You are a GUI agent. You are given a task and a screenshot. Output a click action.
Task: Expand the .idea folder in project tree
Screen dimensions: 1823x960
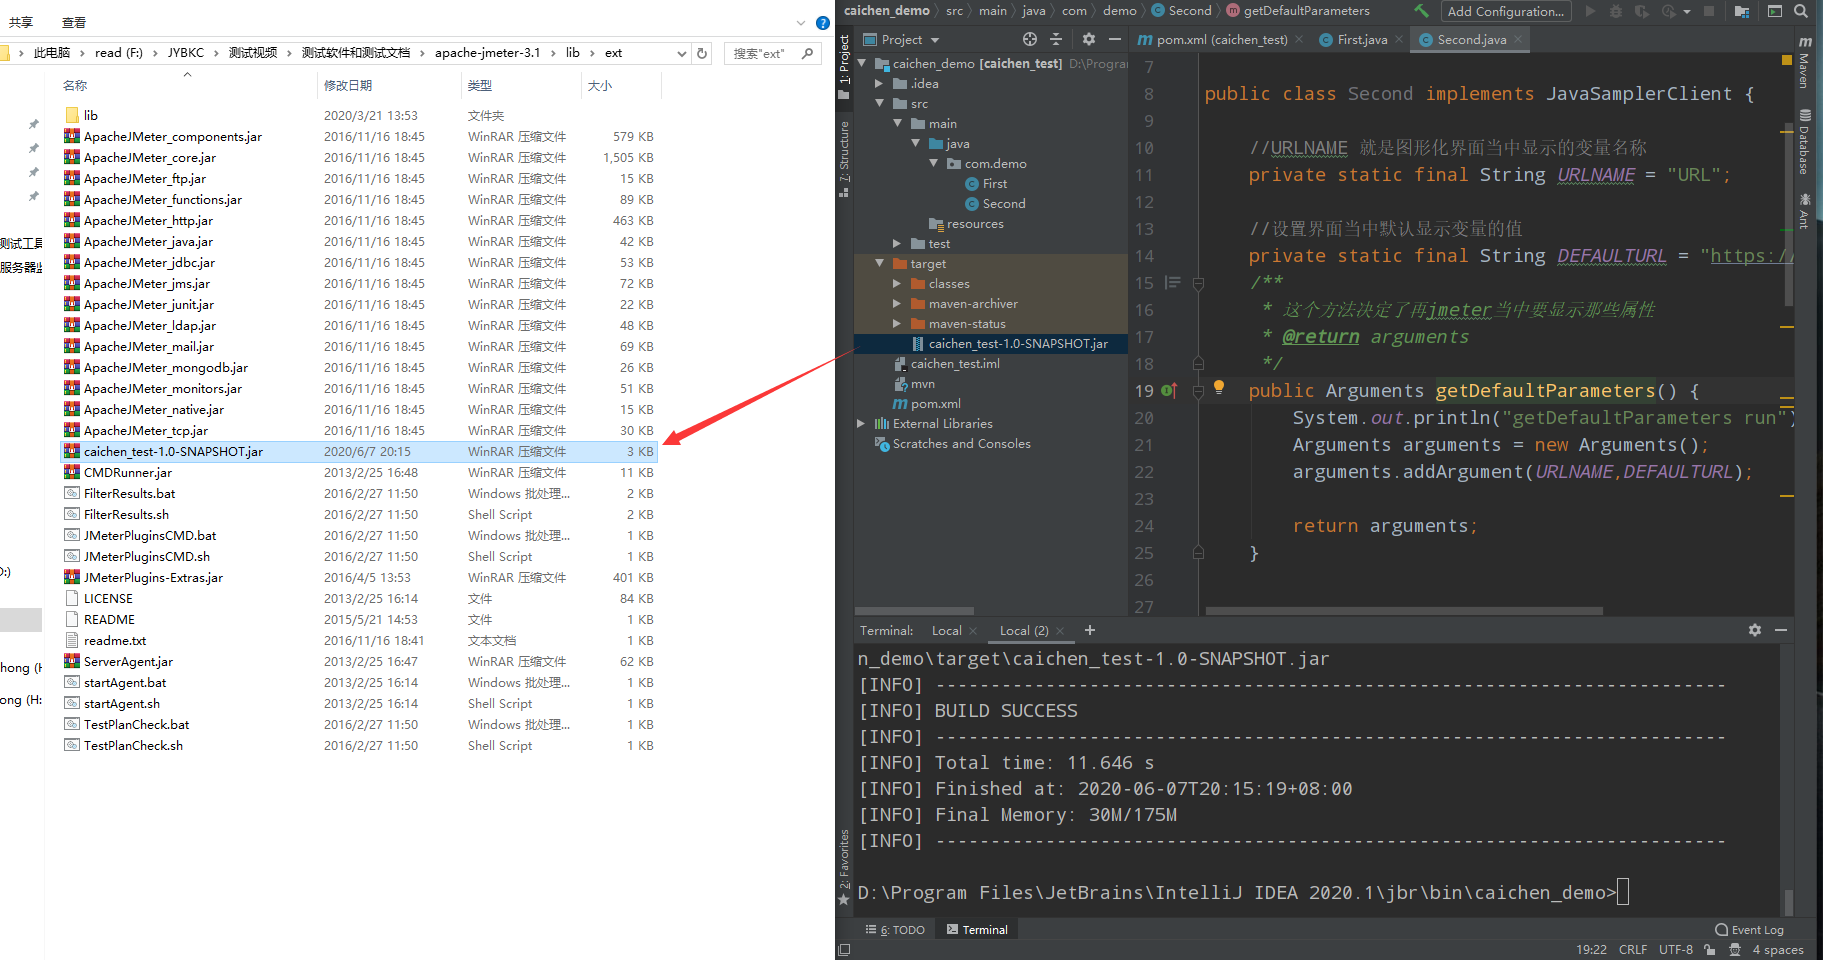879,83
